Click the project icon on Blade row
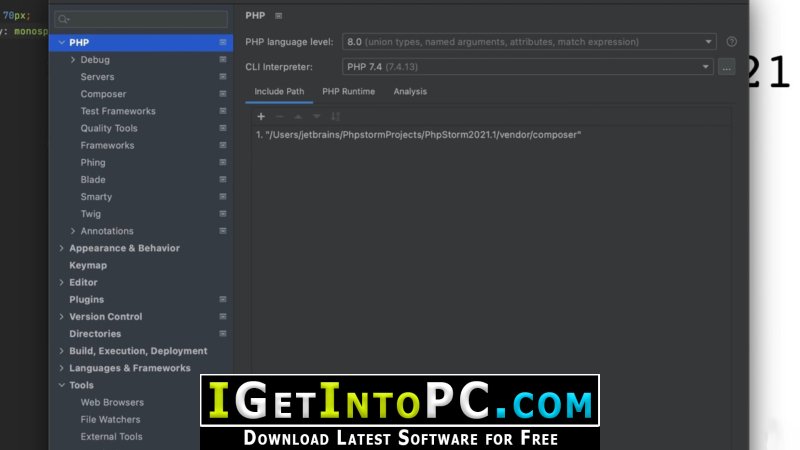This screenshot has width=800, height=450. pos(223,180)
